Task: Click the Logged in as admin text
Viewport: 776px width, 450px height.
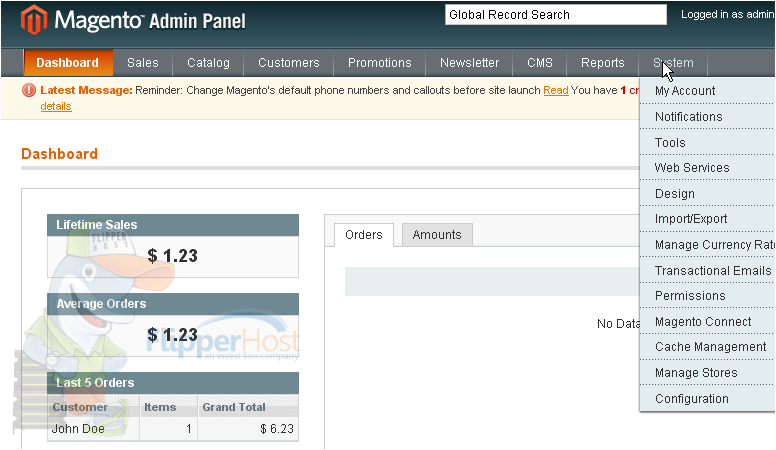Action: (728, 14)
